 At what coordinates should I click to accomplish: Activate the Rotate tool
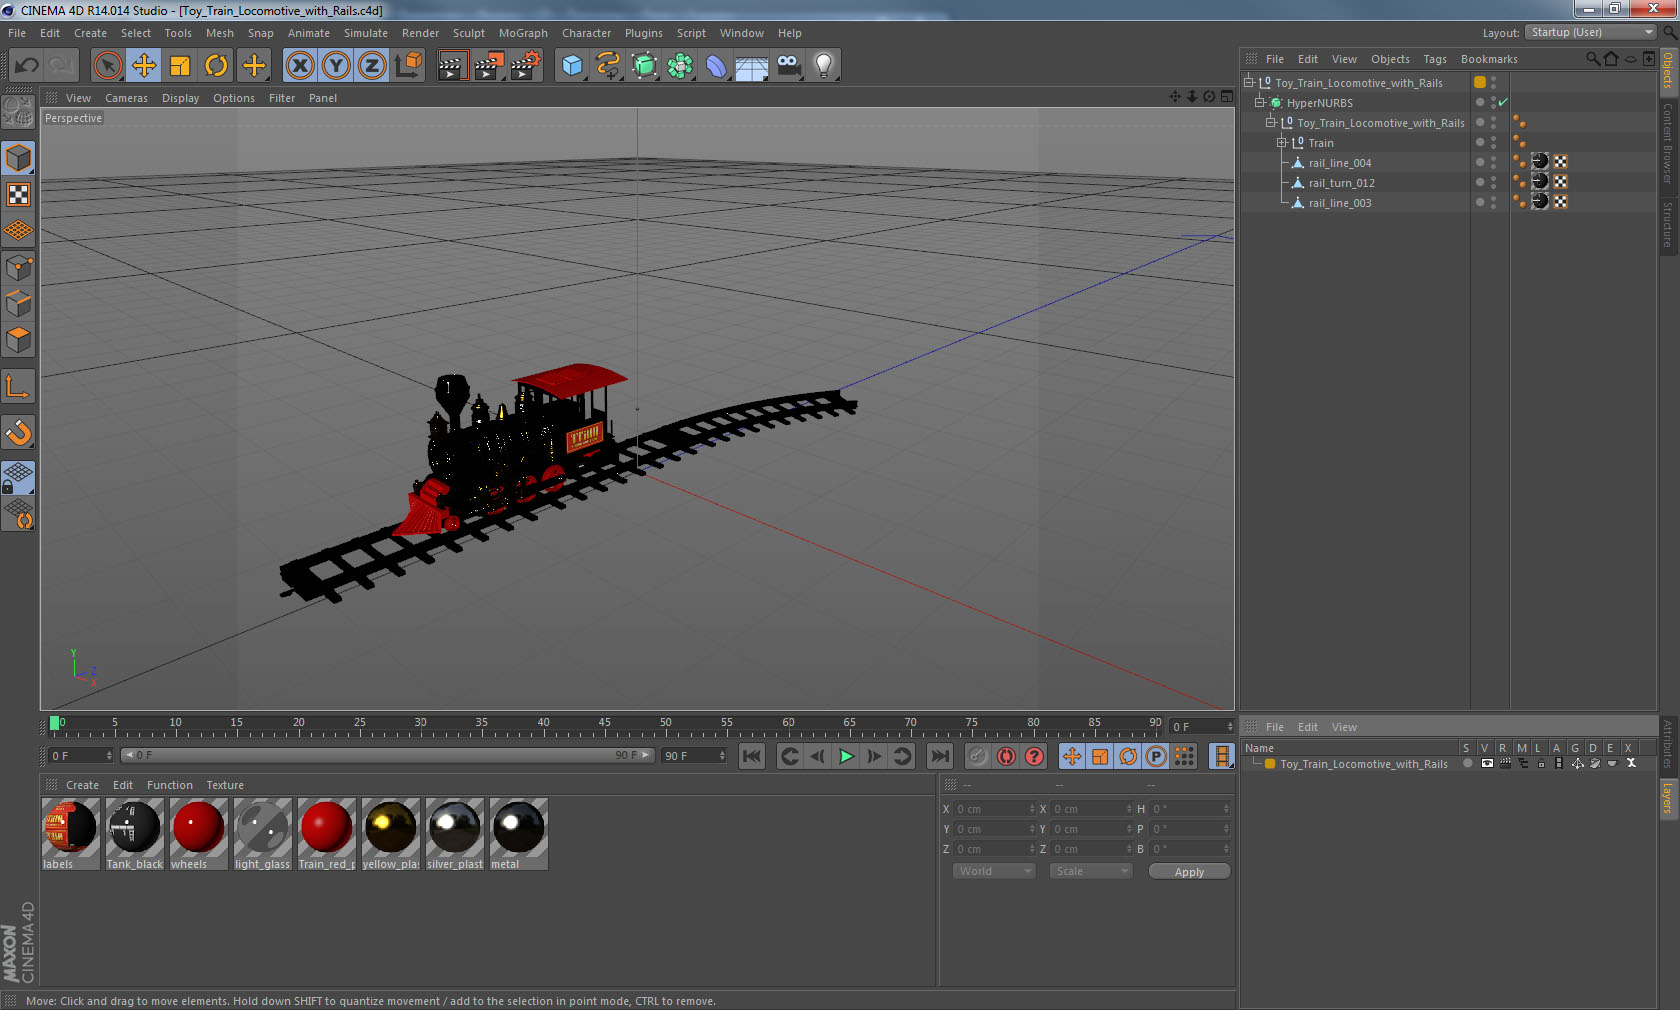click(x=216, y=66)
